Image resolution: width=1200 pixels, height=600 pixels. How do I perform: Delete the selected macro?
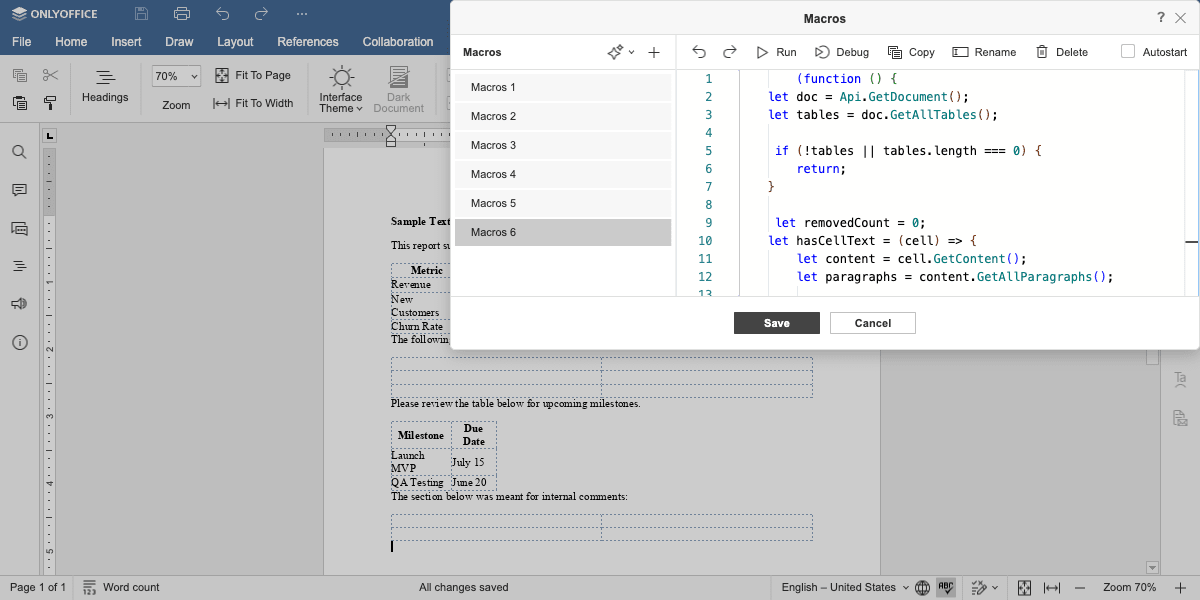pyautogui.click(x=1061, y=52)
